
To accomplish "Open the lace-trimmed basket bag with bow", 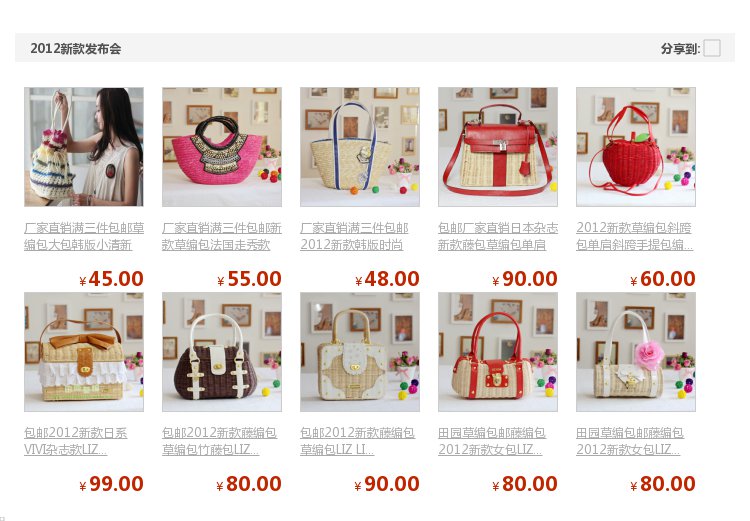I will coord(84,352).
